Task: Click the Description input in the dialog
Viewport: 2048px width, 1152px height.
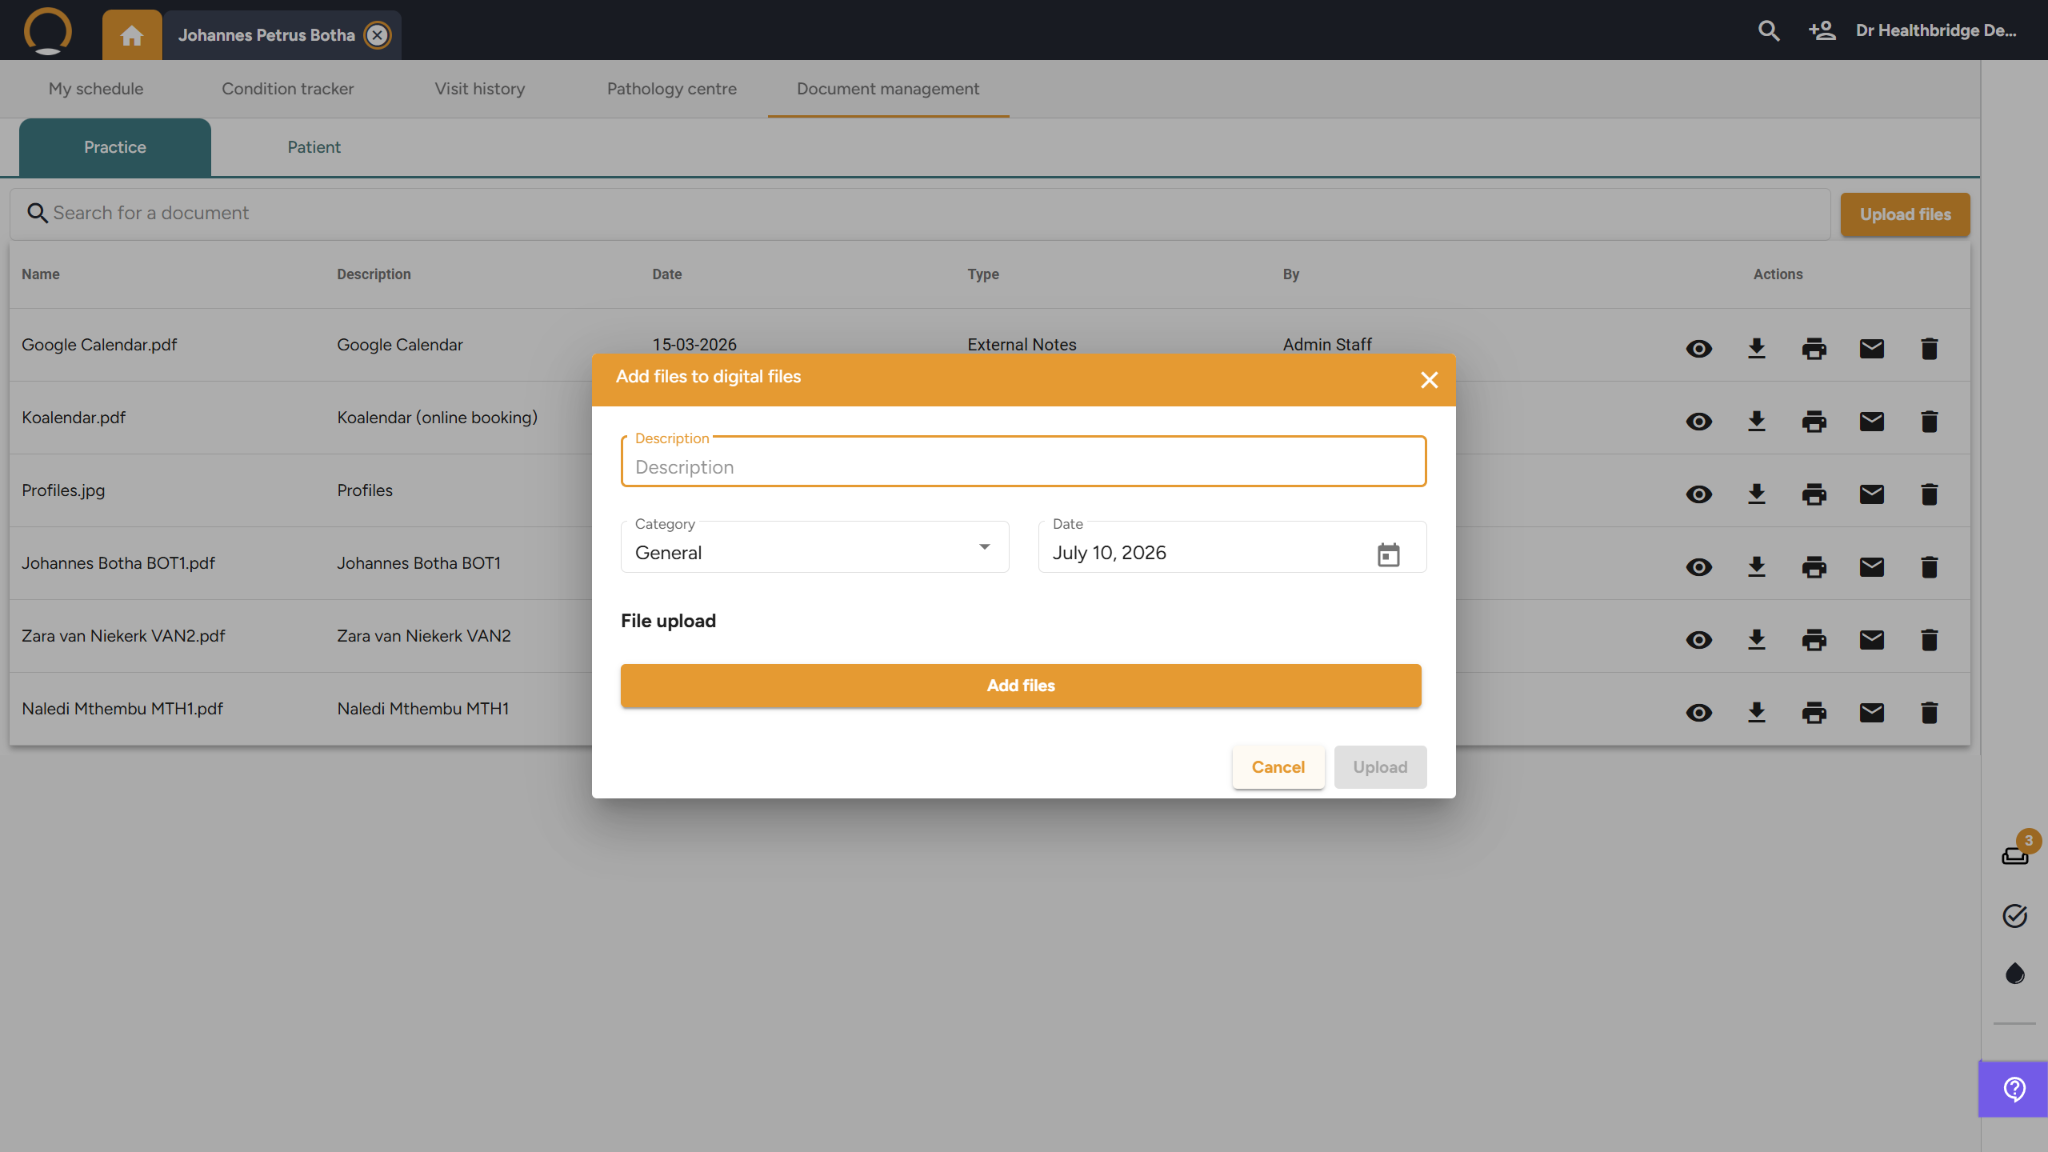Action: 1023,462
